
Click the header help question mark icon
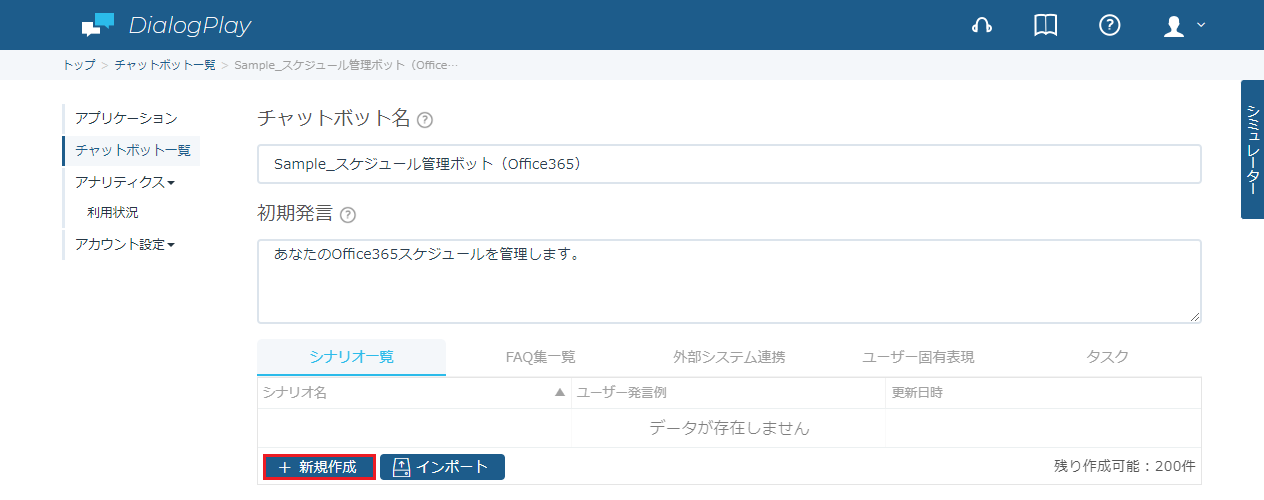pos(1109,26)
